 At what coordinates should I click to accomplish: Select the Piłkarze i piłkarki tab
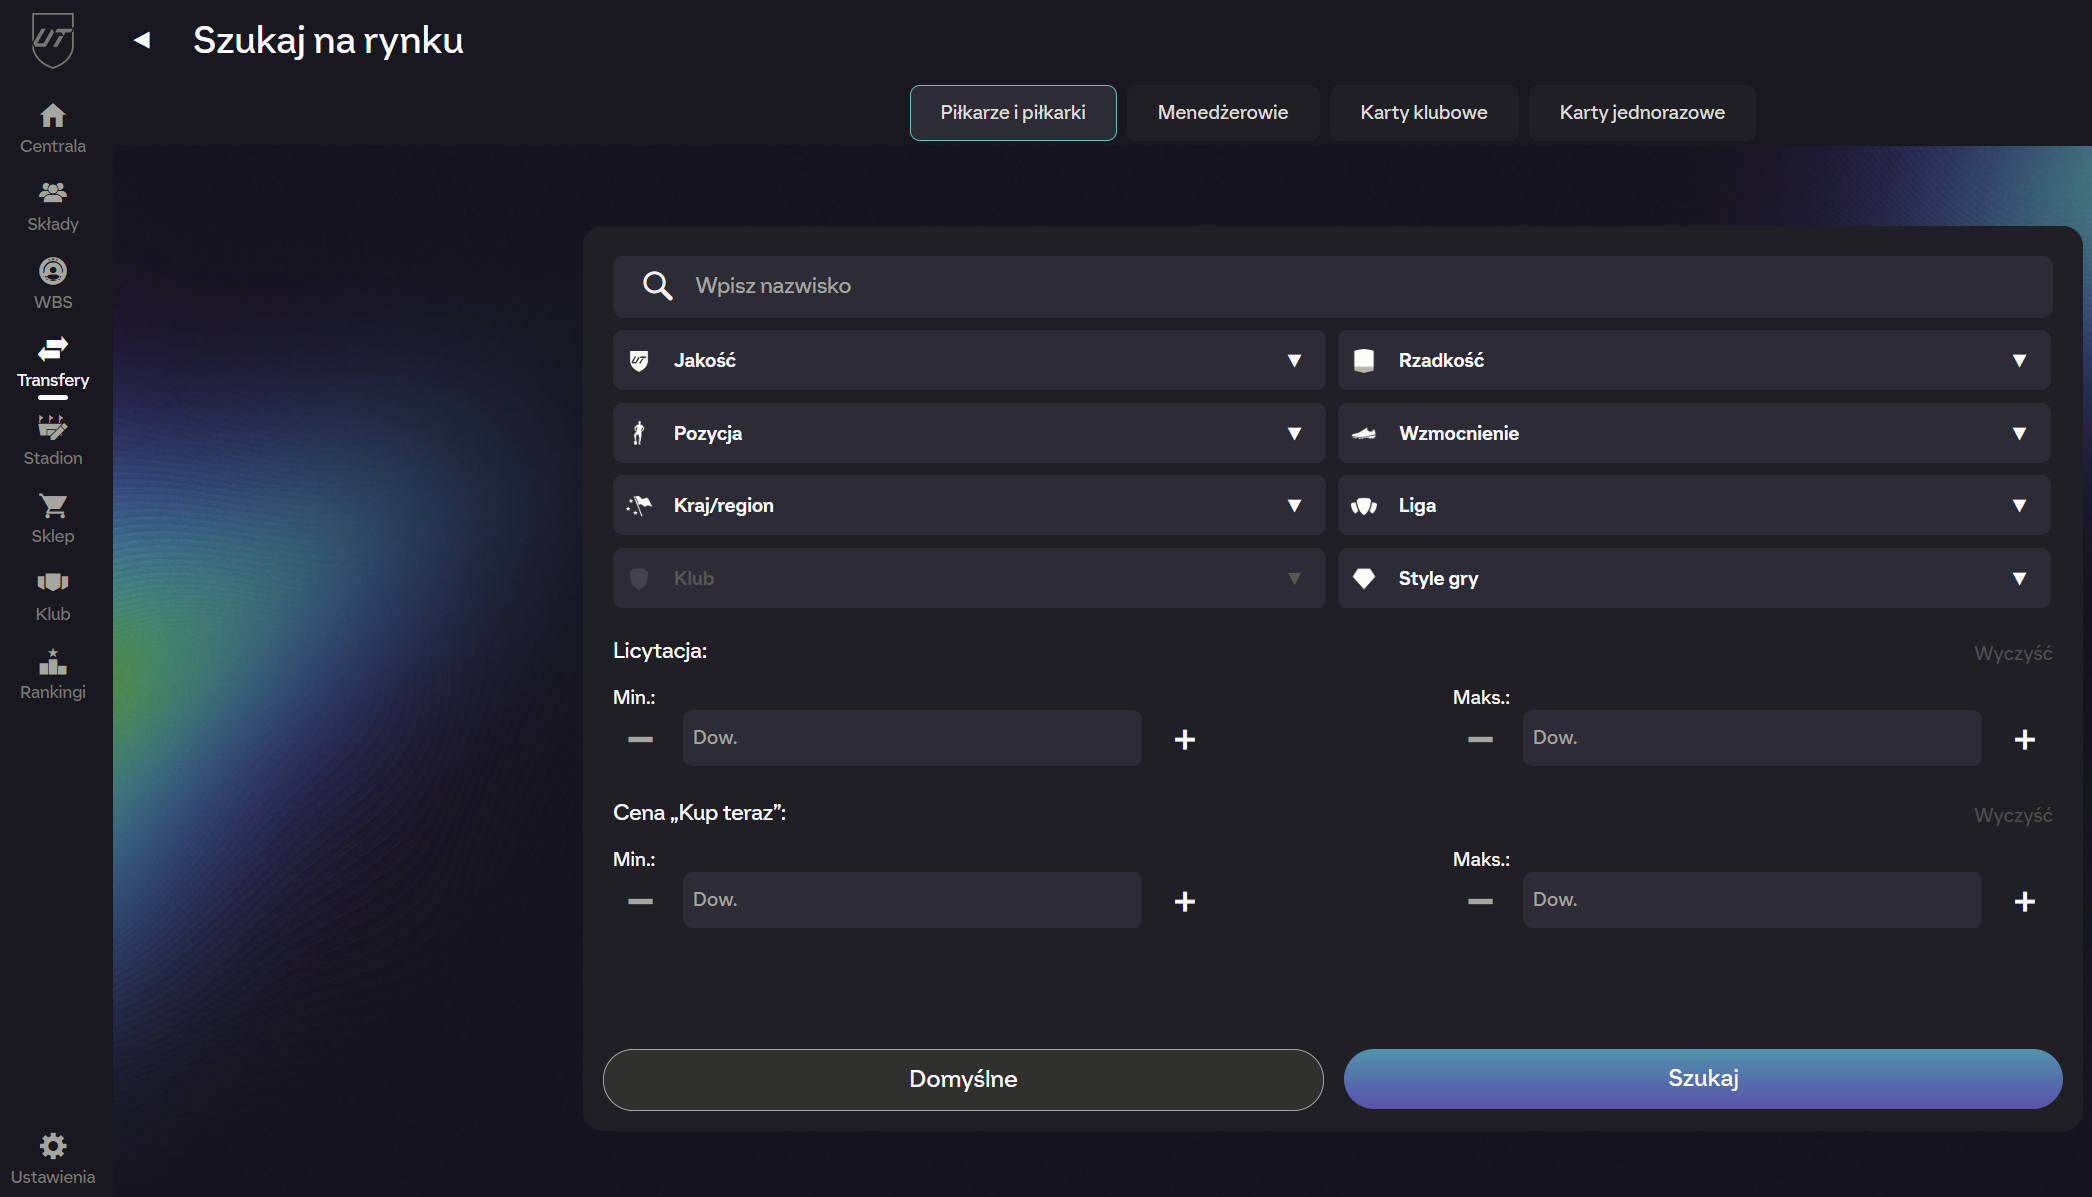pyautogui.click(x=1013, y=113)
